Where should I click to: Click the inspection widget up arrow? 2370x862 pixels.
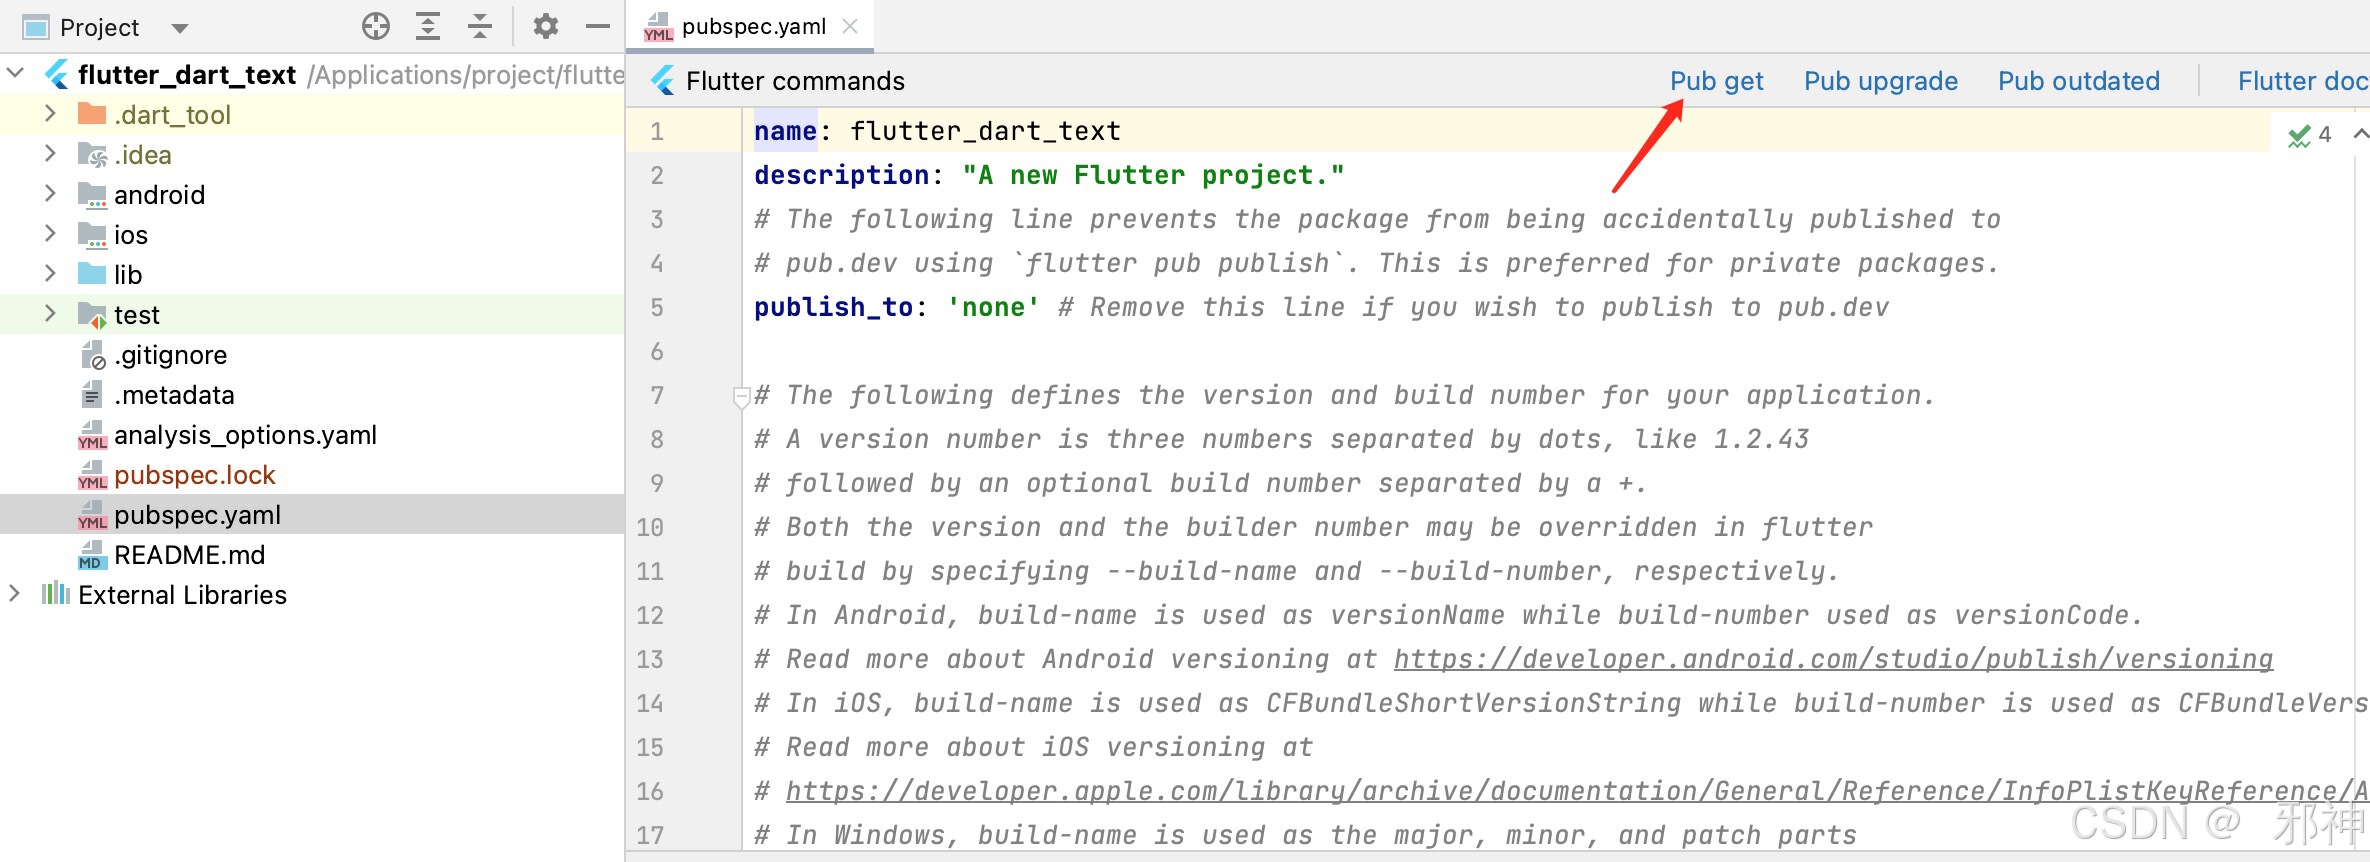pos(2361,134)
